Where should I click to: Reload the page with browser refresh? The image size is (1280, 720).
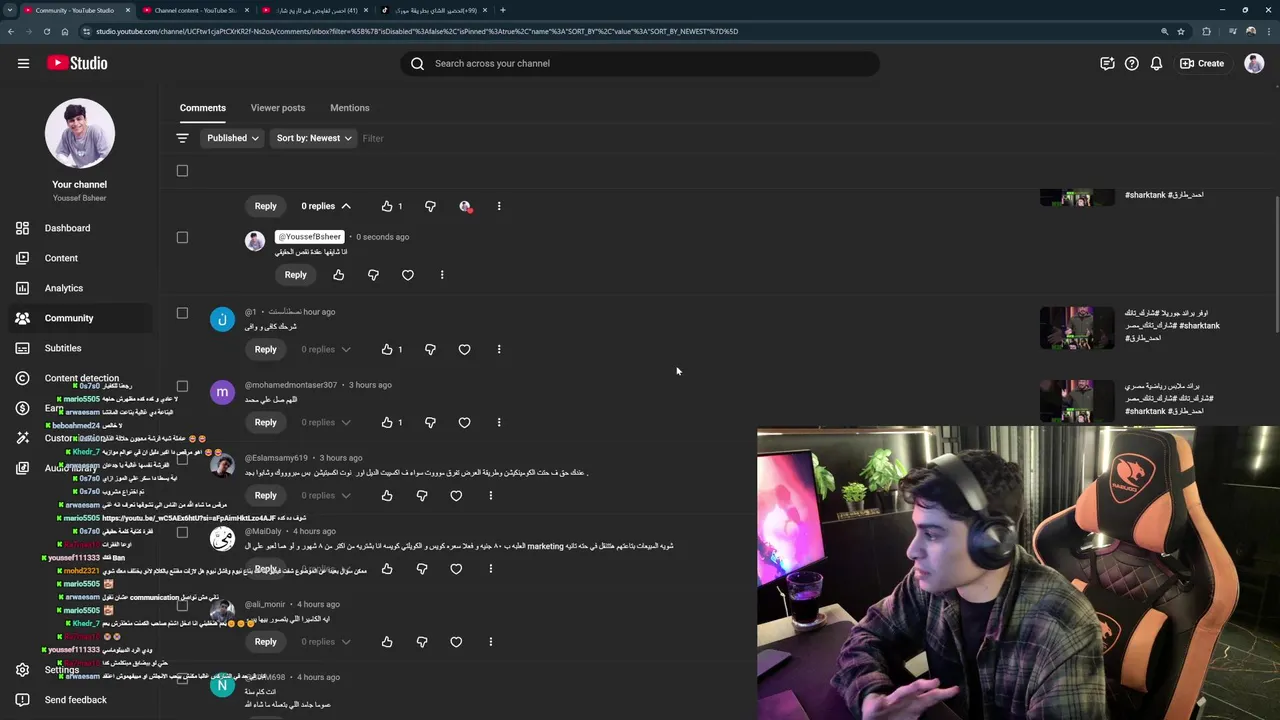[x=46, y=31]
